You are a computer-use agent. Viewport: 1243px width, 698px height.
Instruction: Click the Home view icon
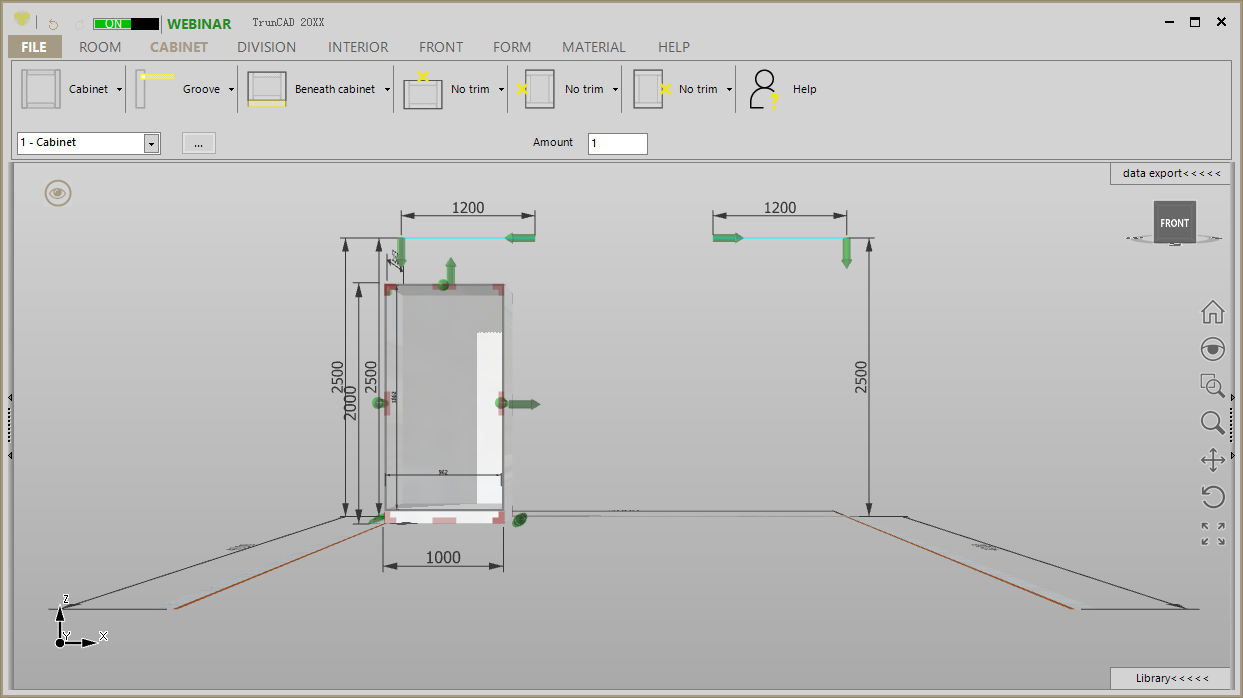pos(1212,312)
